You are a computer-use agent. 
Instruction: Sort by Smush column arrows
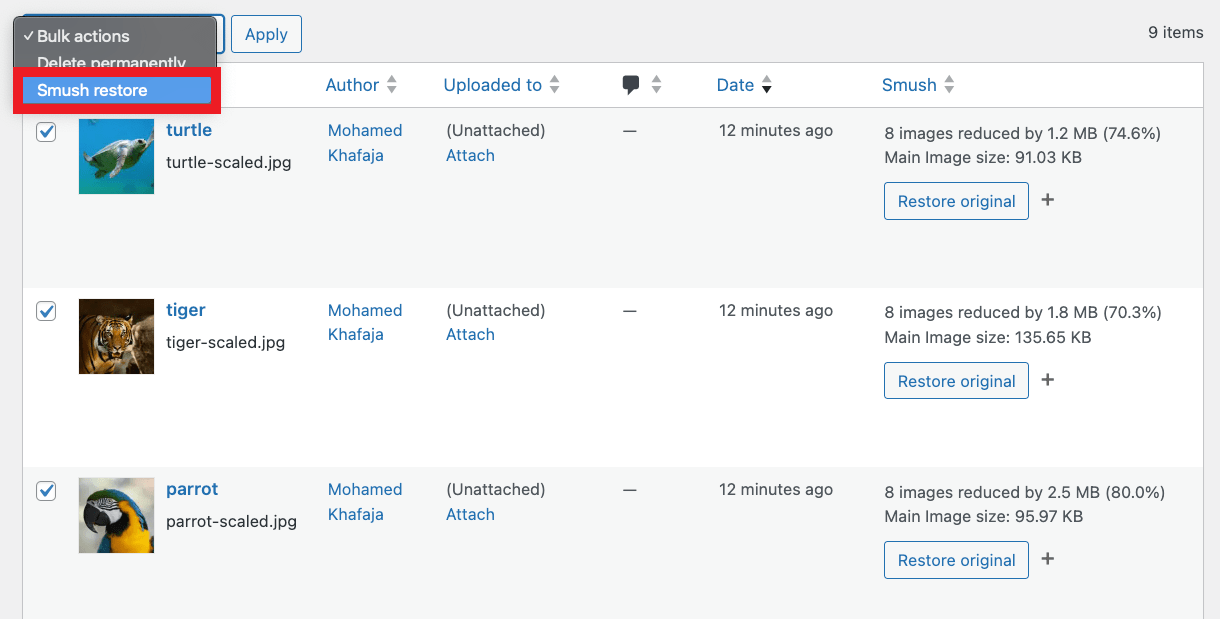coord(949,85)
